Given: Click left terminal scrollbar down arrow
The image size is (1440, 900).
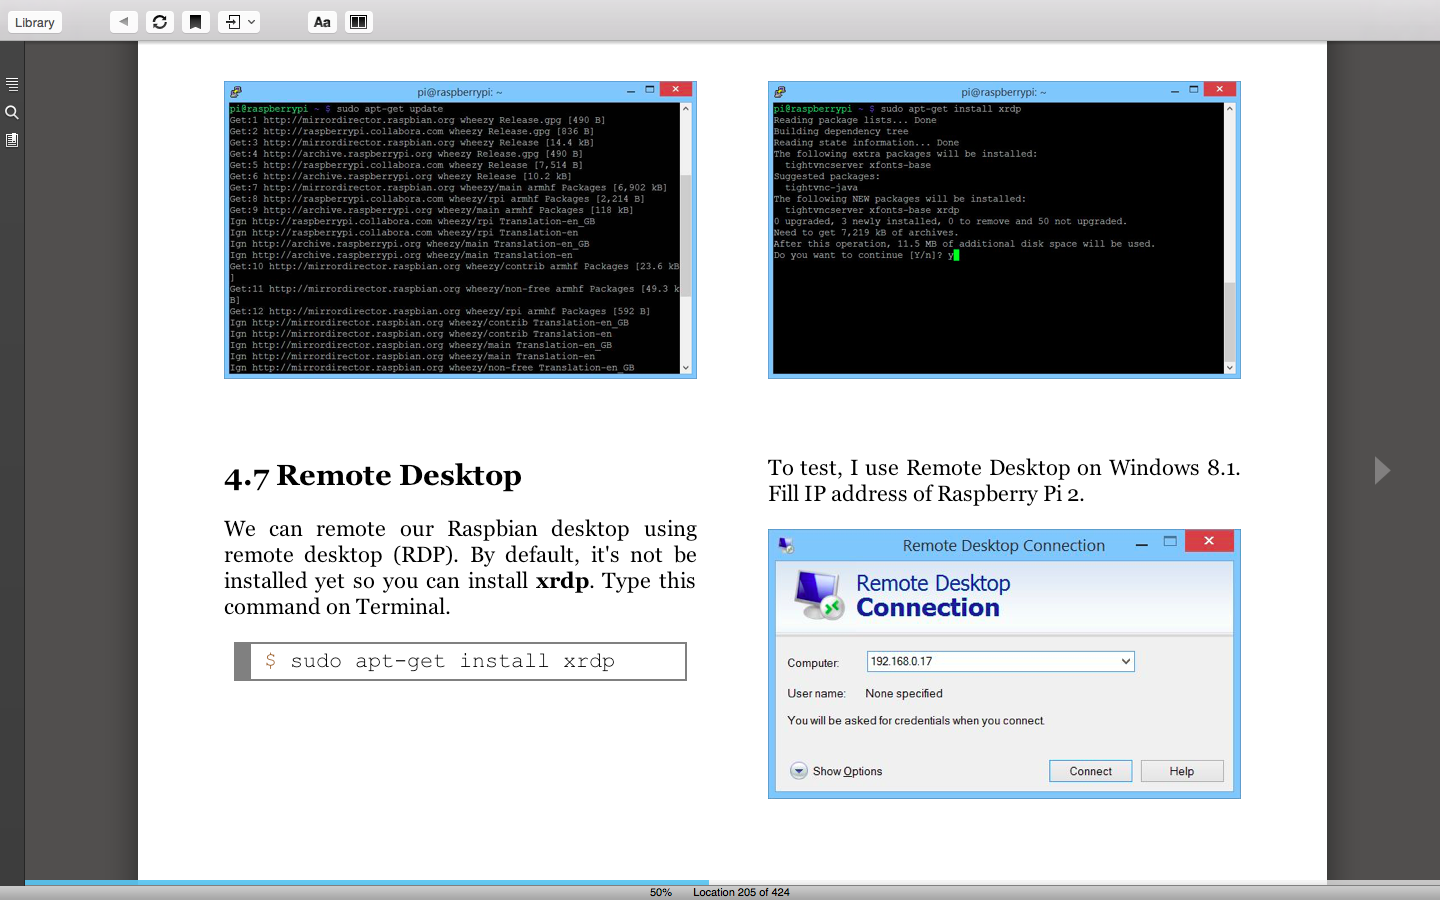Looking at the screenshot, I should [686, 368].
